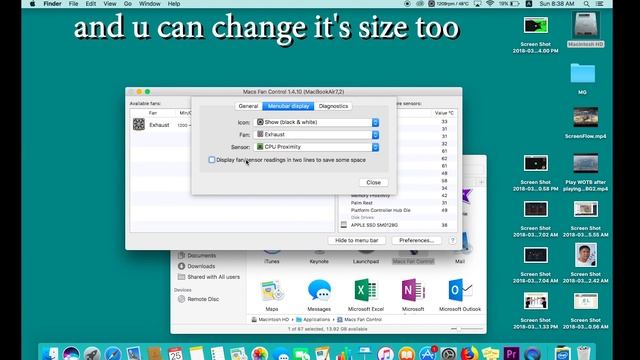
Task: Open the Diagnostics tab
Action: 333,106
